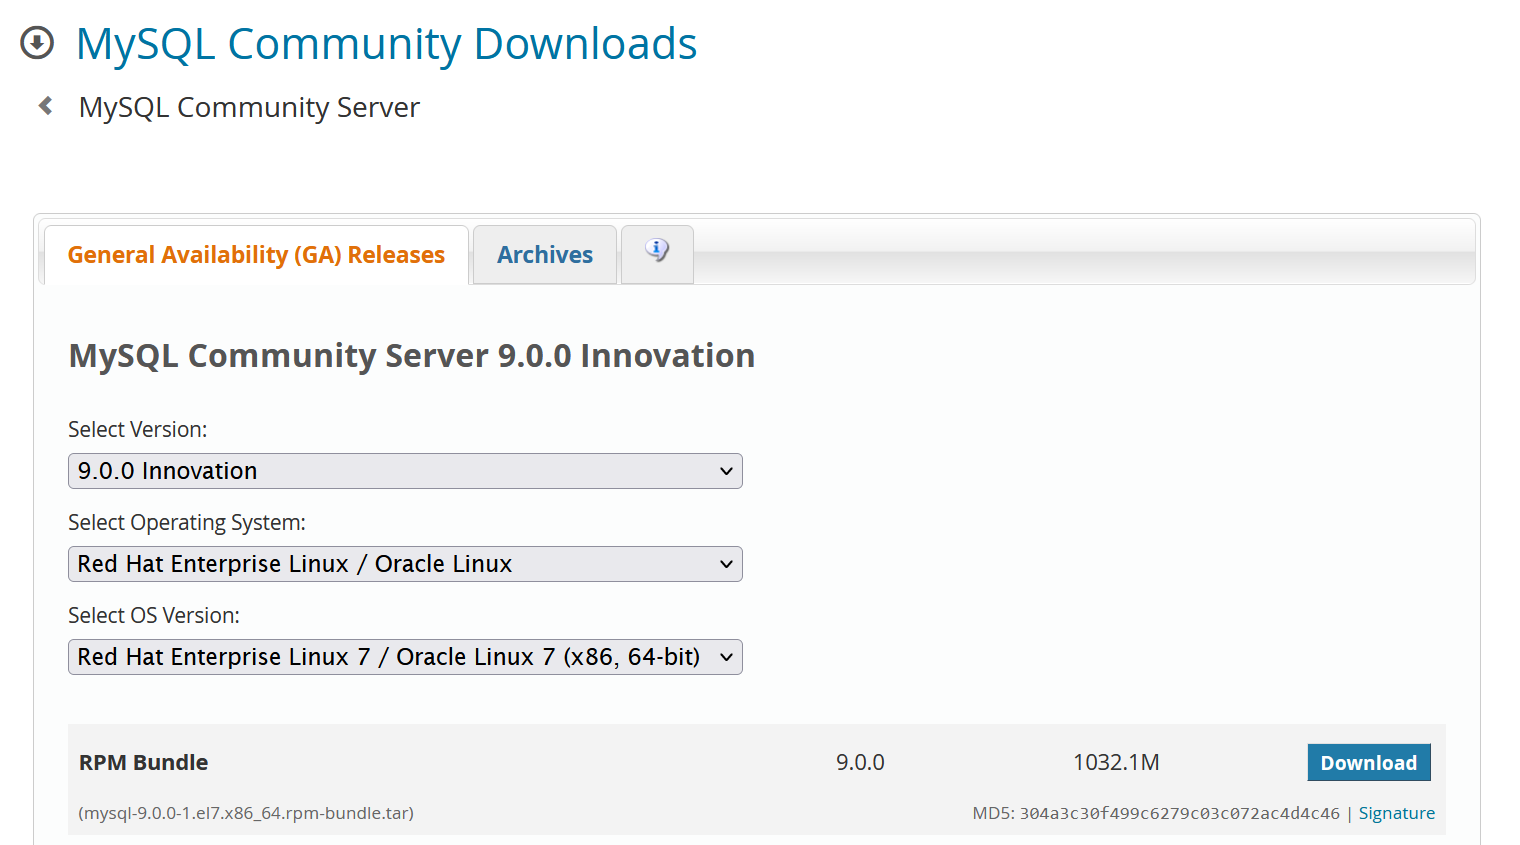The image size is (1520, 845).
Task: Expand the Select OS Version dropdown
Action: (405, 657)
